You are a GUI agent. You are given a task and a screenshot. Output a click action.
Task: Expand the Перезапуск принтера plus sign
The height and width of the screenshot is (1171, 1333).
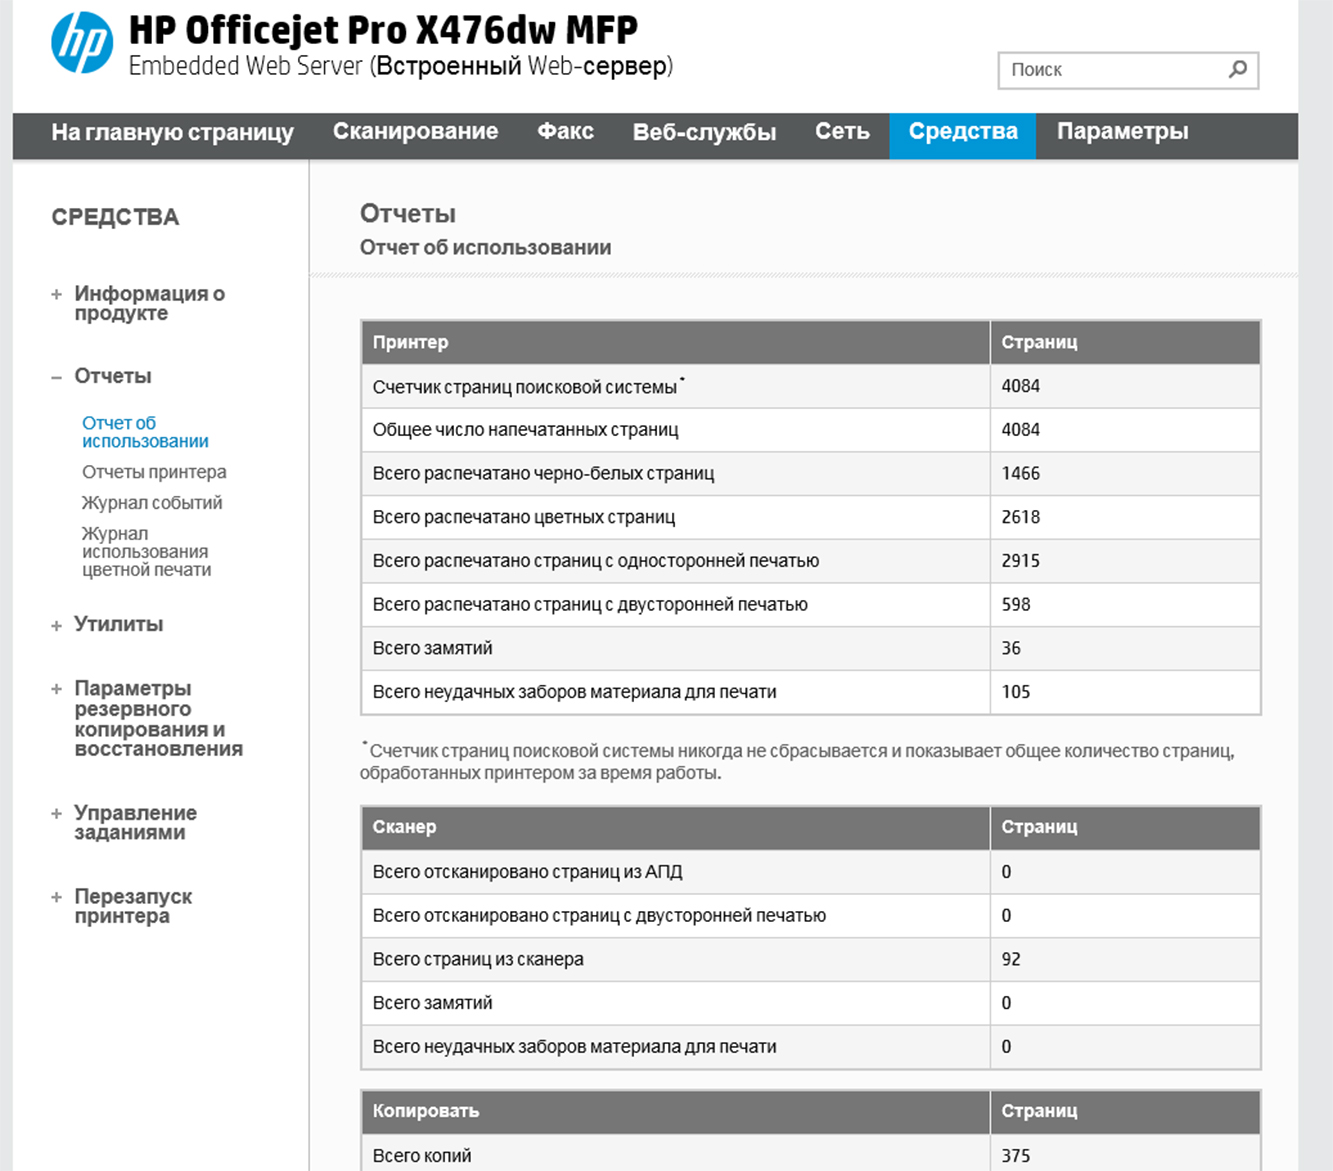[x=56, y=897]
